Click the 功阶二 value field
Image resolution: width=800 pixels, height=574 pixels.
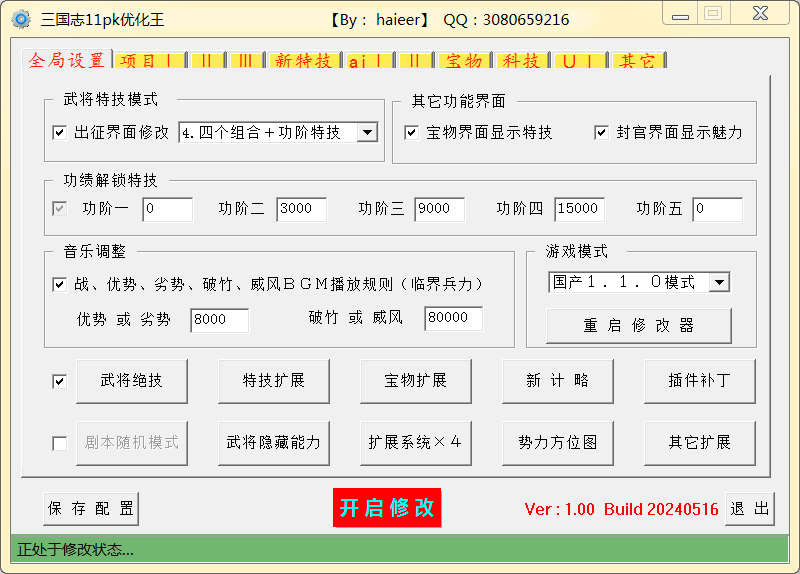click(x=301, y=209)
